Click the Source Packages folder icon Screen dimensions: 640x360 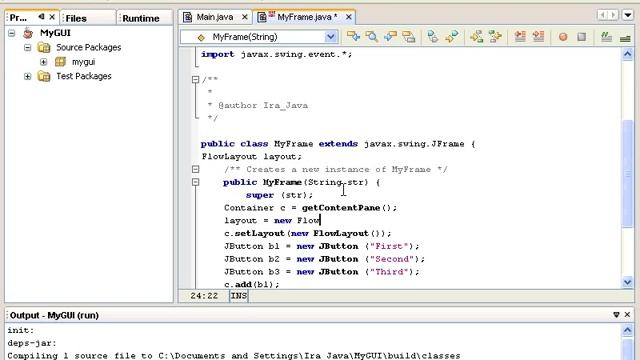tap(44, 47)
